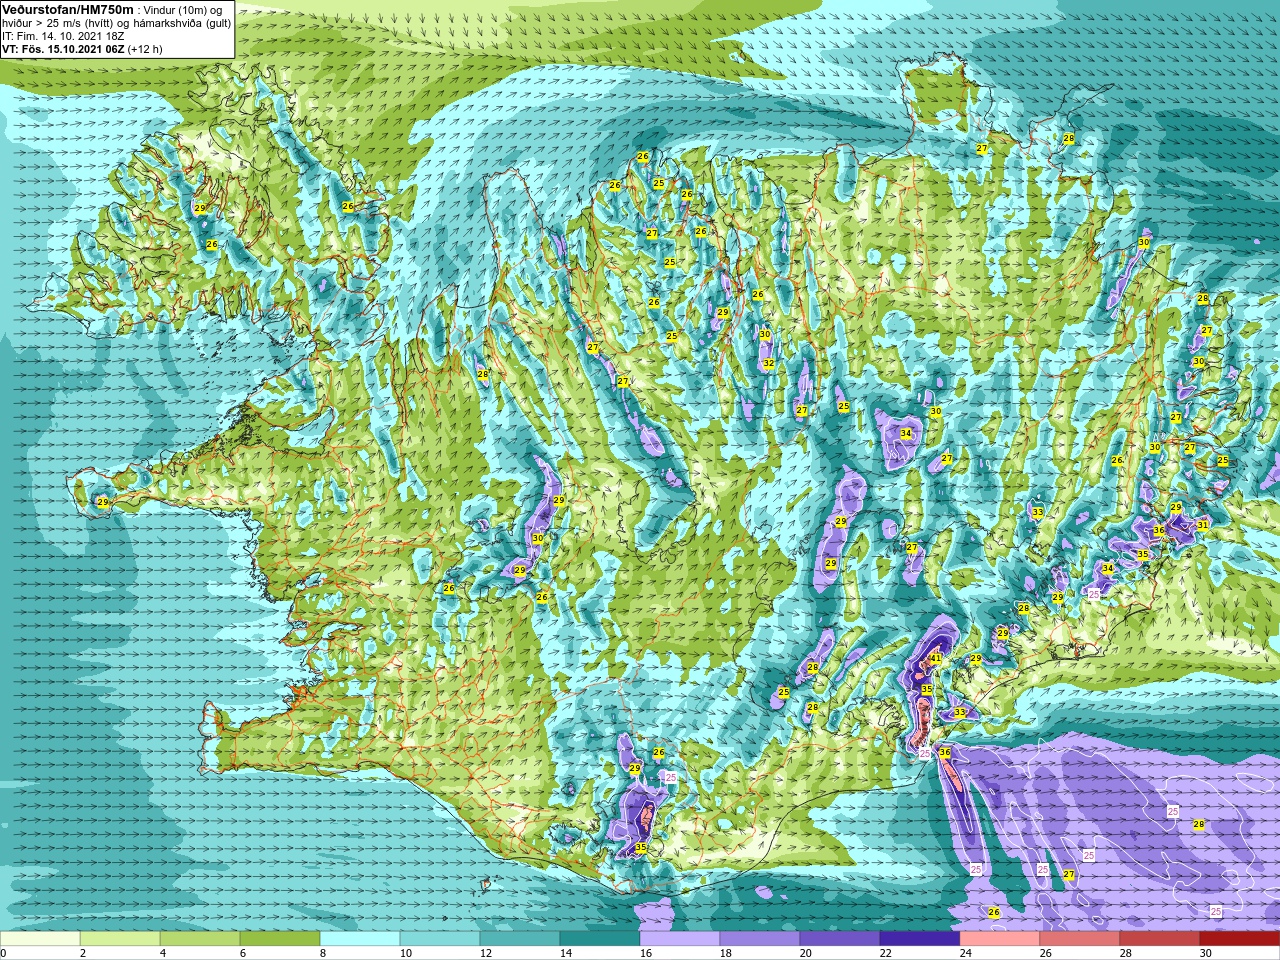
Task: Click the 22–24 m/s dark indigo legend swatch
Action: click(x=920, y=939)
